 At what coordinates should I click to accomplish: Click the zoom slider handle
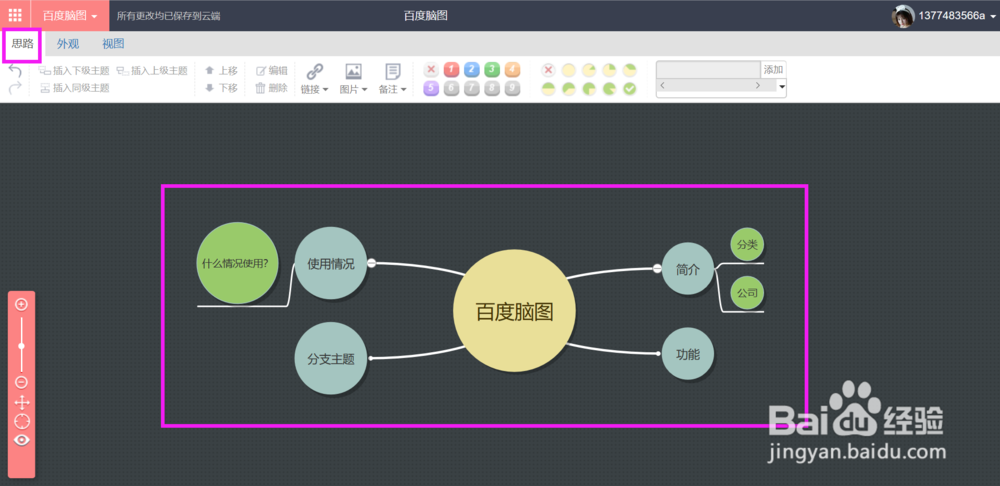(x=21, y=346)
